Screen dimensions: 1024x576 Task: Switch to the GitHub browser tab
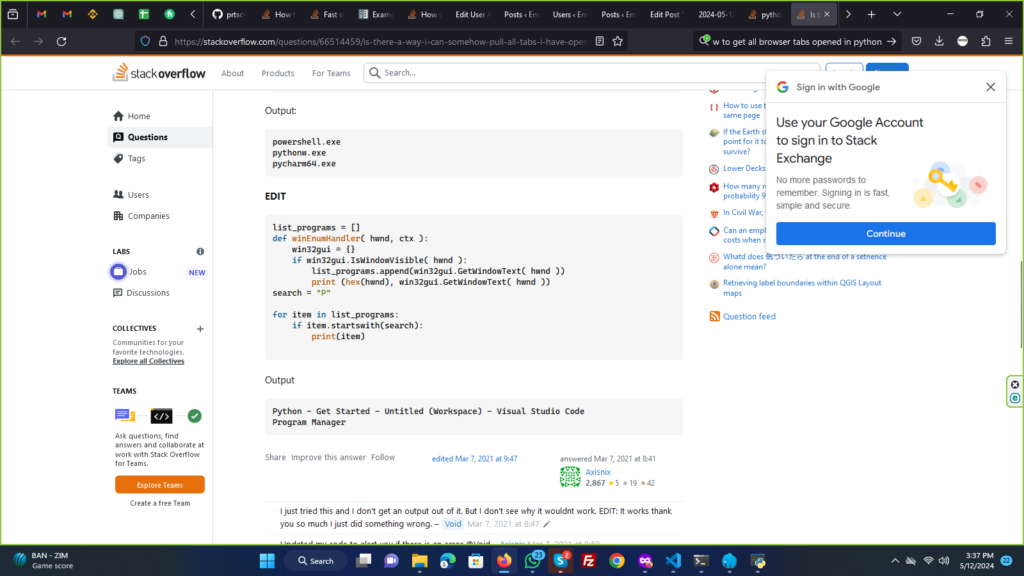click(x=230, y=15)
